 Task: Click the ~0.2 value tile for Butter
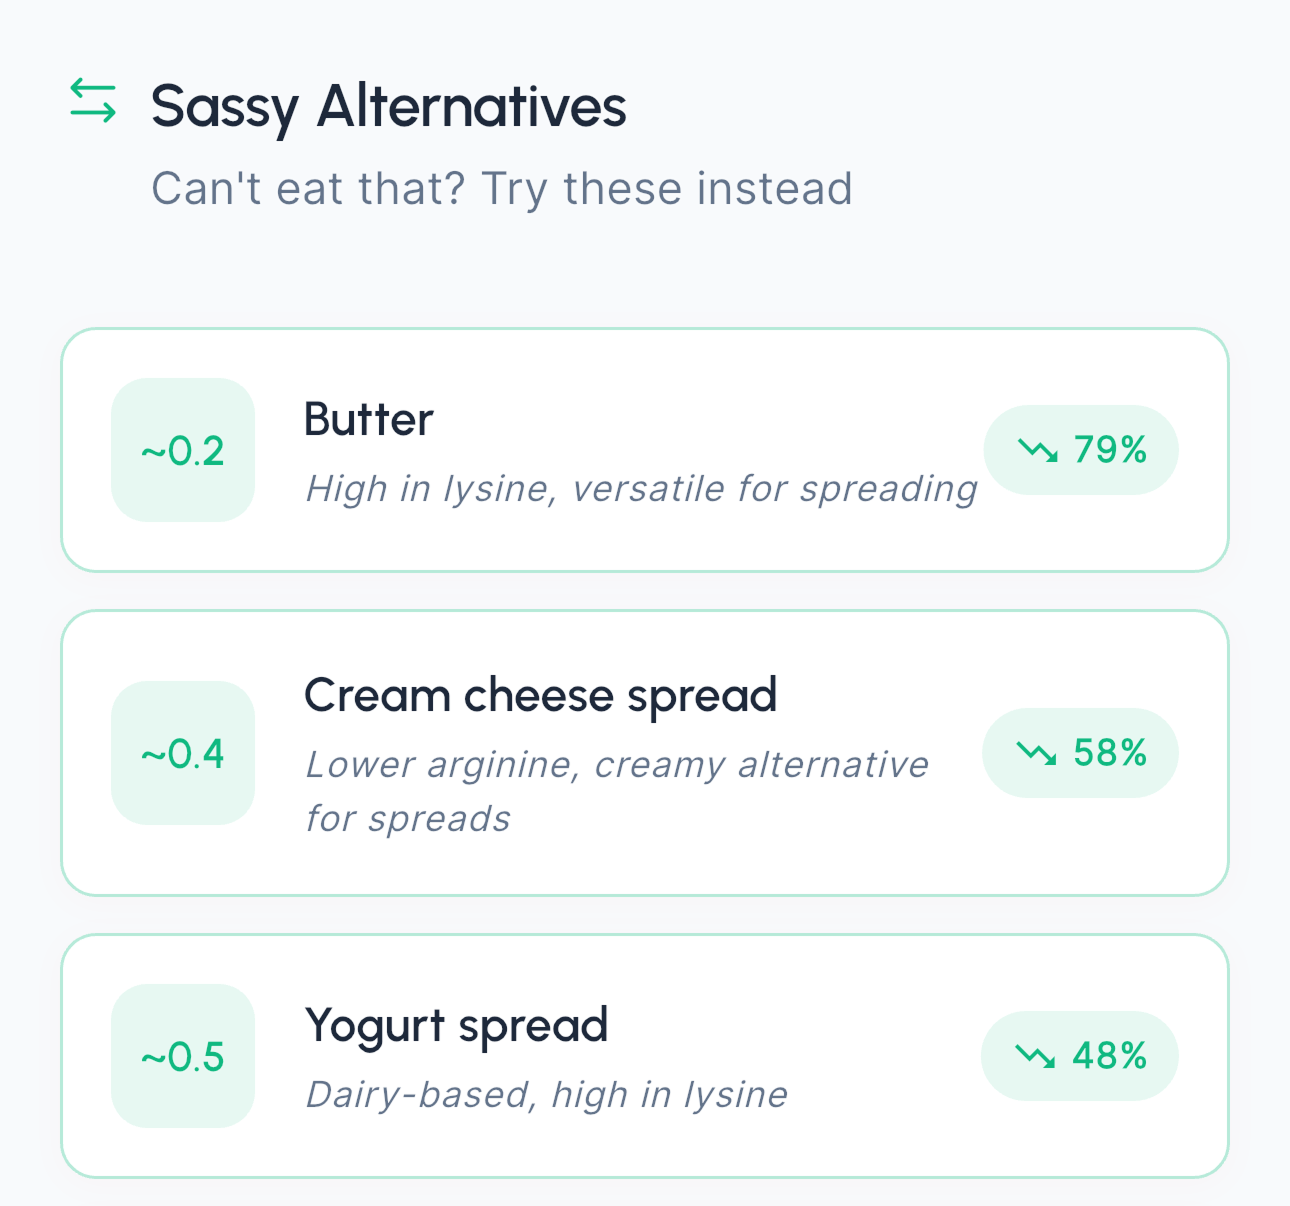pyautogui.click(x=183, y=451)
